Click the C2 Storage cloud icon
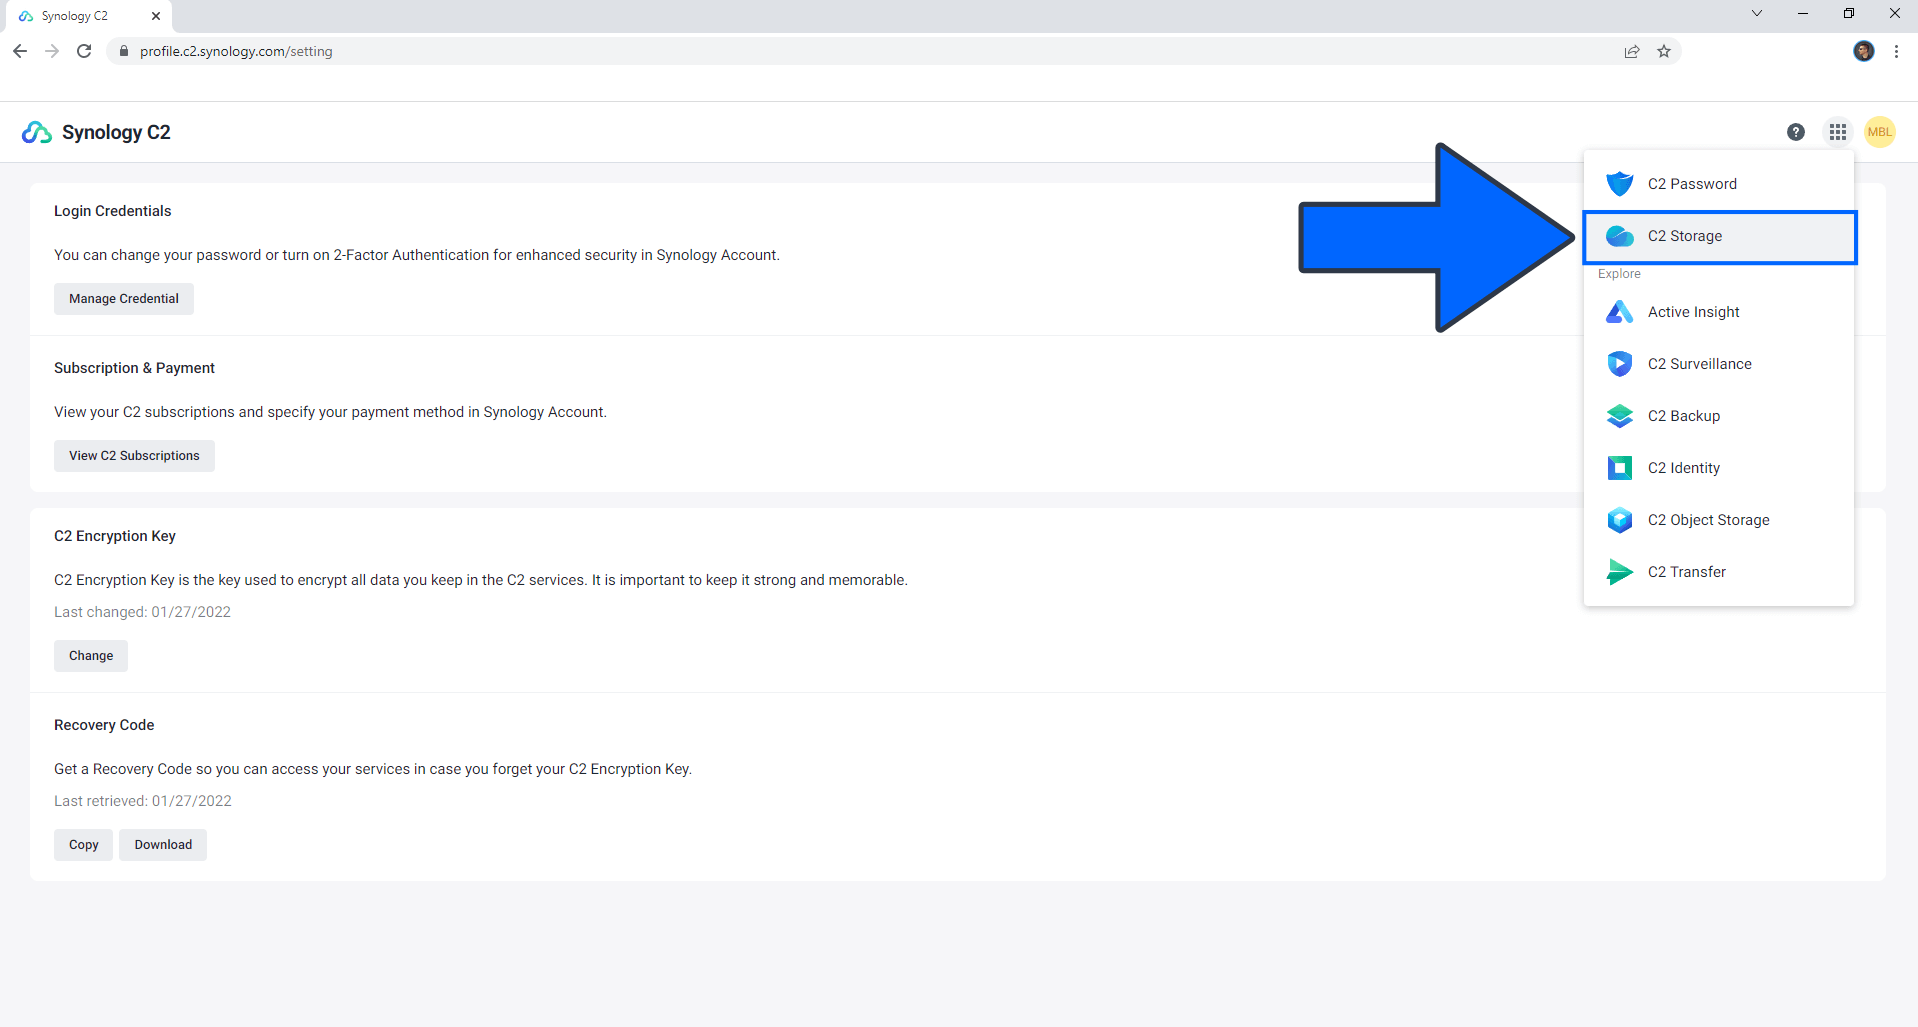This screenshot has width=1918, height=1027. coord(1620,236)
